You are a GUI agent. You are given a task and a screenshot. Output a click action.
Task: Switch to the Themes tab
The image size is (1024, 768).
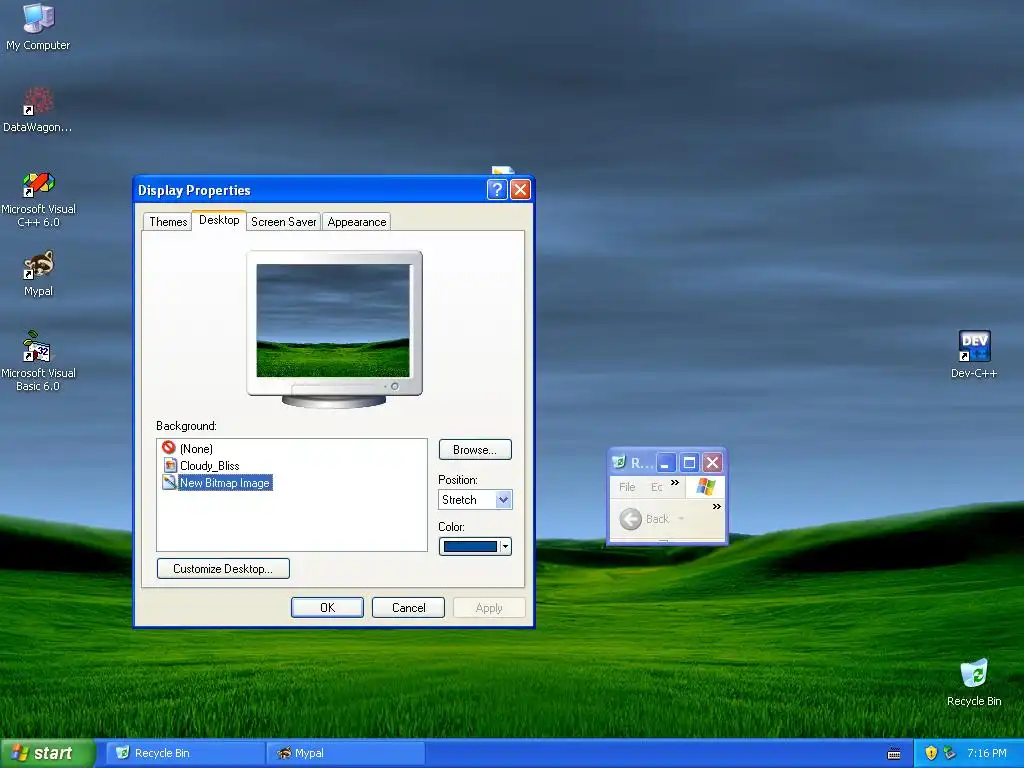(168, 221)
